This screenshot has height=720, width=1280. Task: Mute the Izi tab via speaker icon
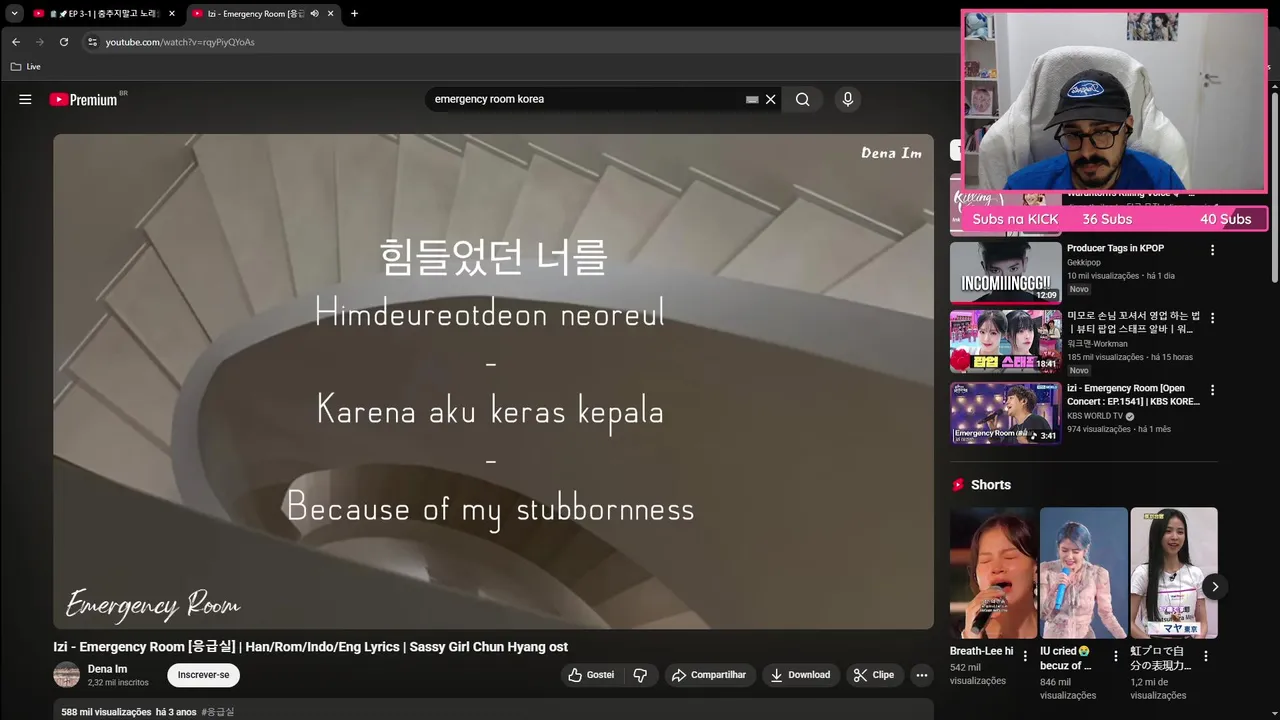pos(314,14)
